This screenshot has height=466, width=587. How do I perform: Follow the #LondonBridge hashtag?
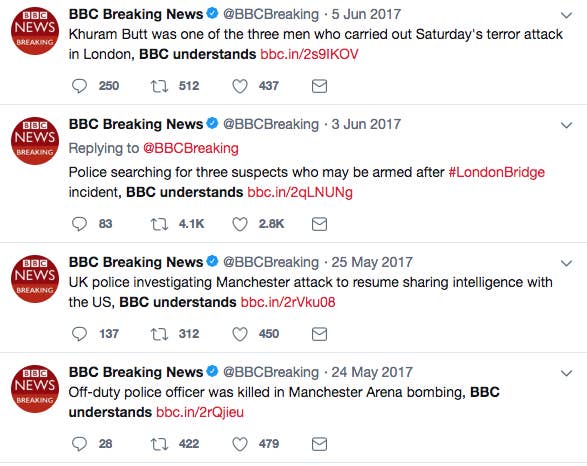(x=496, y=172)
